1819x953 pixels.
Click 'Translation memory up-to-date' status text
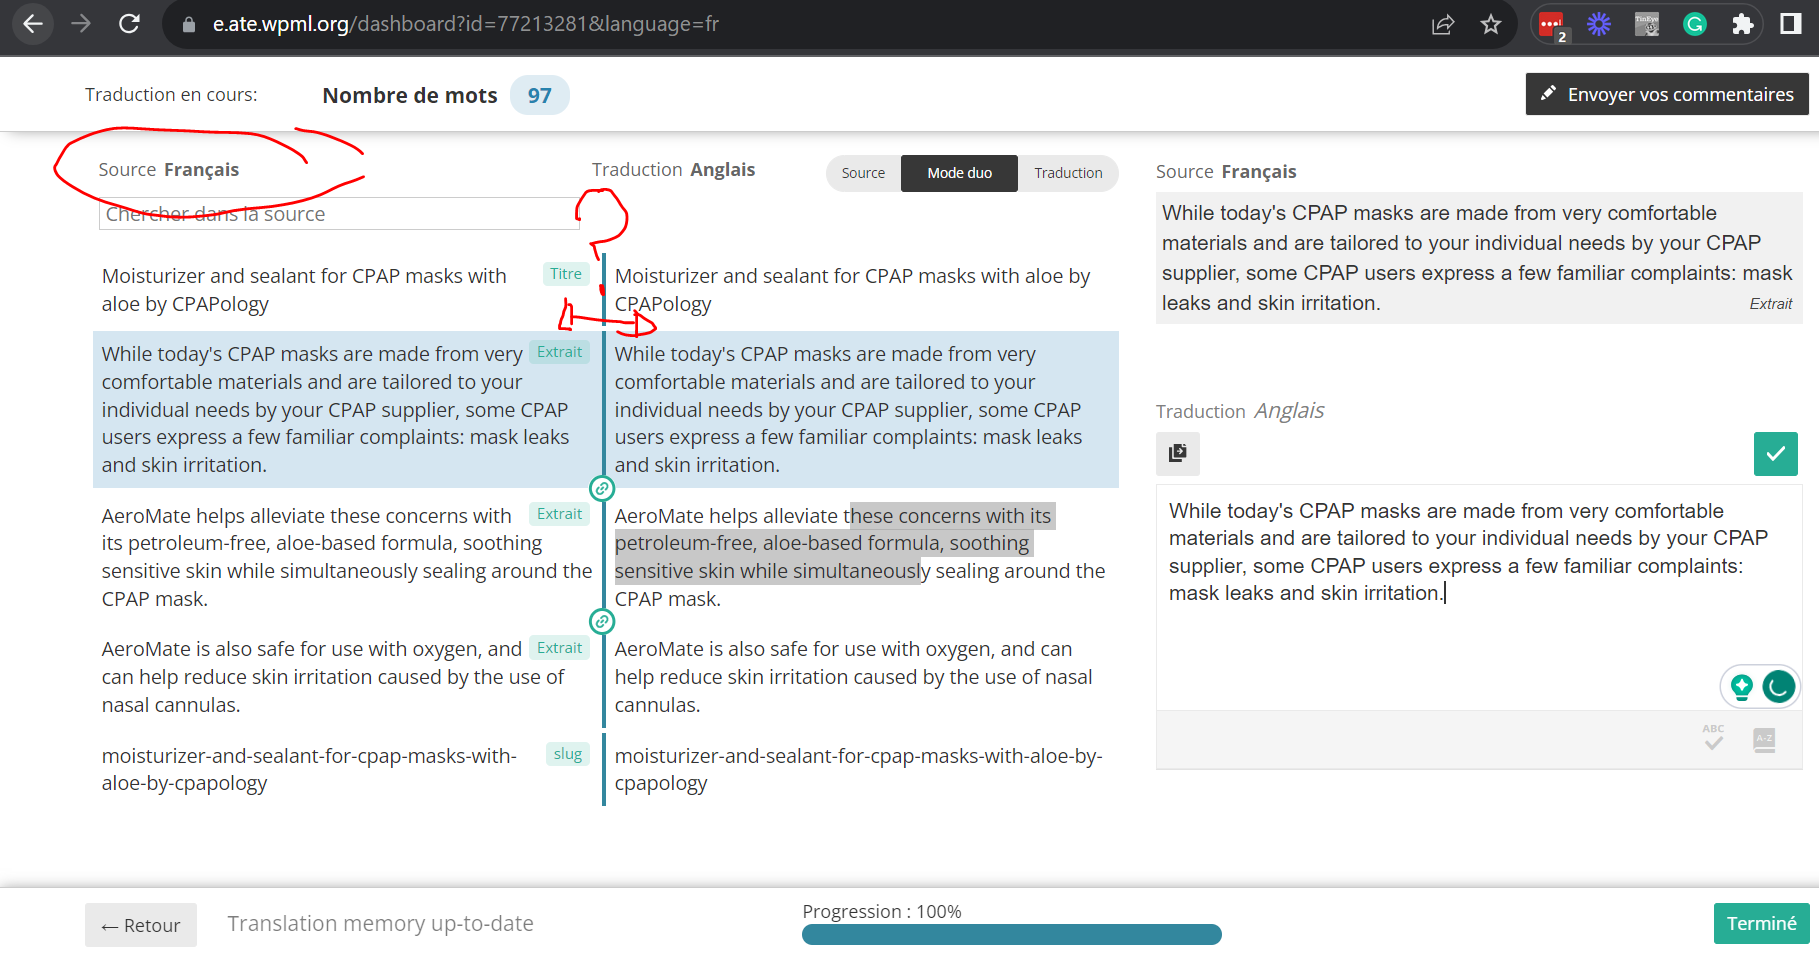[x=380, y=923]
